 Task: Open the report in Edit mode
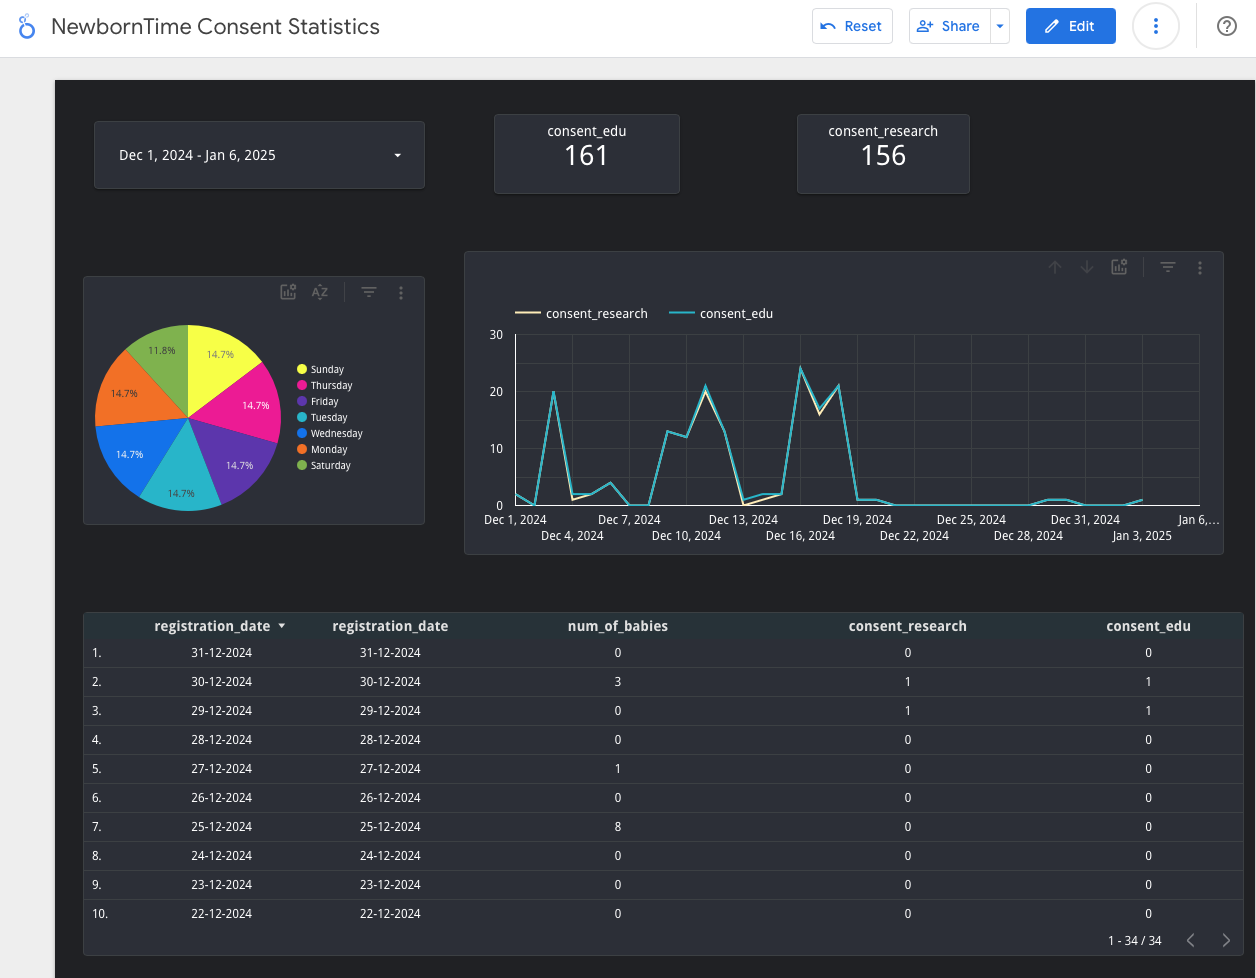(x=1071, y=26)
